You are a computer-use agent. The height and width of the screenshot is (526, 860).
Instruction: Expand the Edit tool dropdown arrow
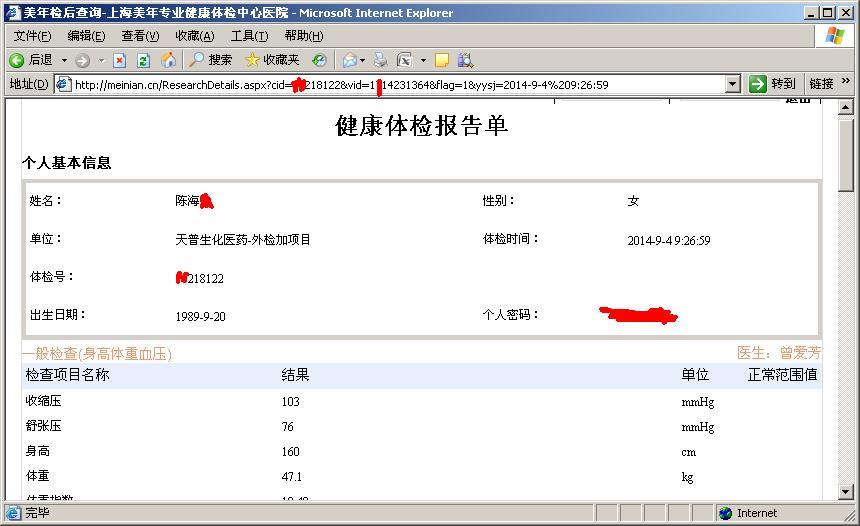[423, 60]
